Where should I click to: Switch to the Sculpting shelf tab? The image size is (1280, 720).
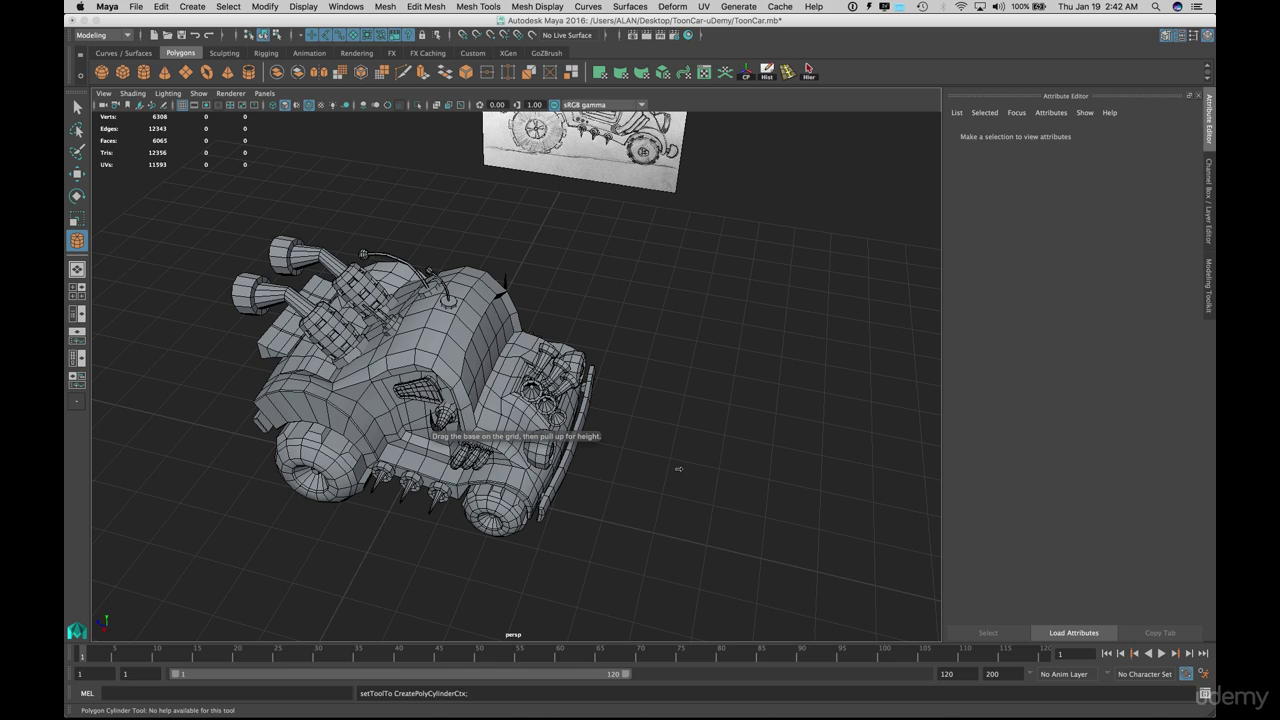[x=224, y=53]
